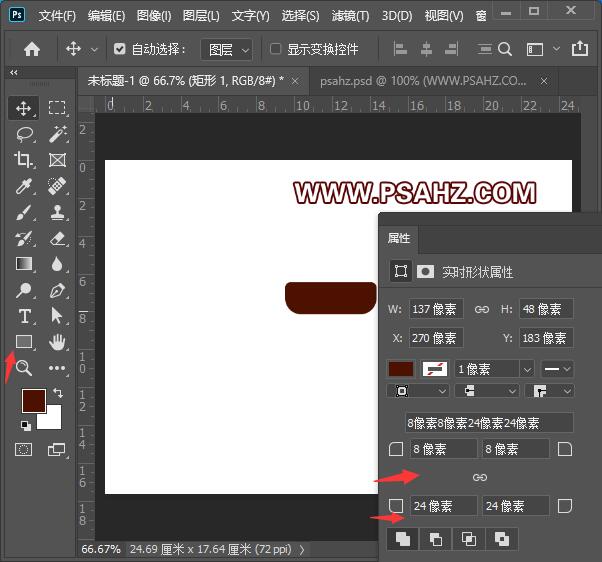Viewport: 602px width, 562px height.
Task: Click the shape fill color swatch
Action: click(401, 369)
